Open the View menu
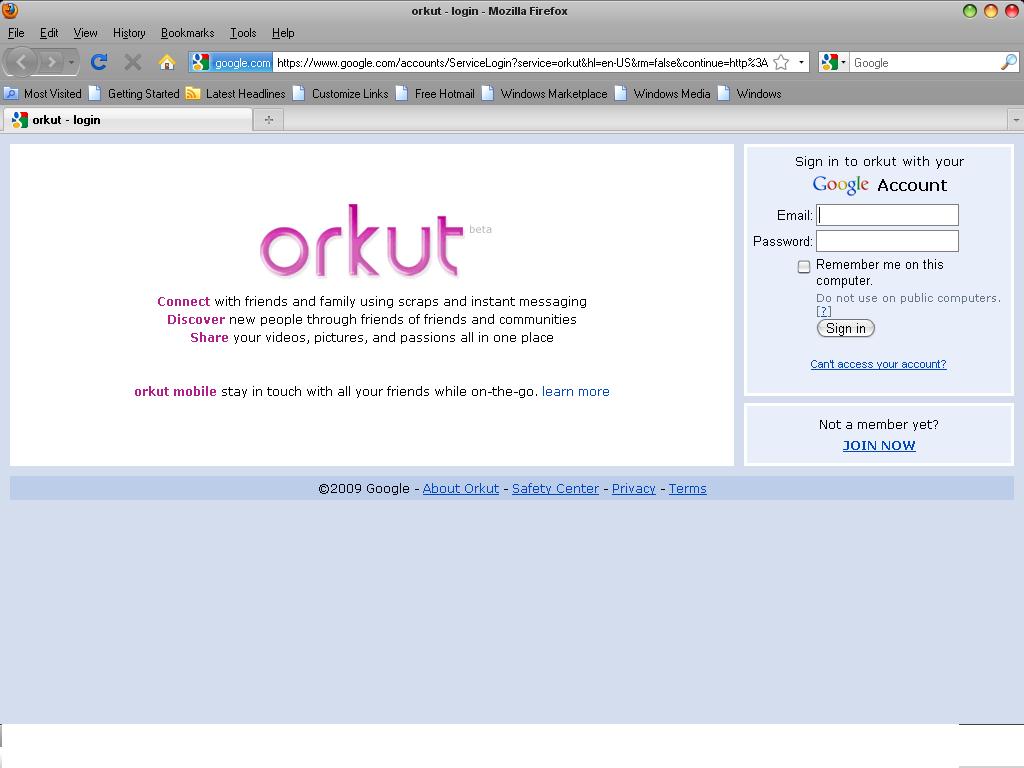Image resolution: width=1024 pixels, height=768 pixels. click(x=85, y=33)
